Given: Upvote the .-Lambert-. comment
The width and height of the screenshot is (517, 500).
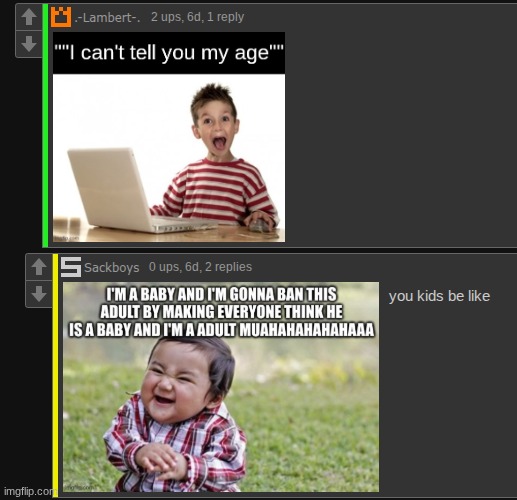Looking at the screenshot, I should click(x=29, y=17).
